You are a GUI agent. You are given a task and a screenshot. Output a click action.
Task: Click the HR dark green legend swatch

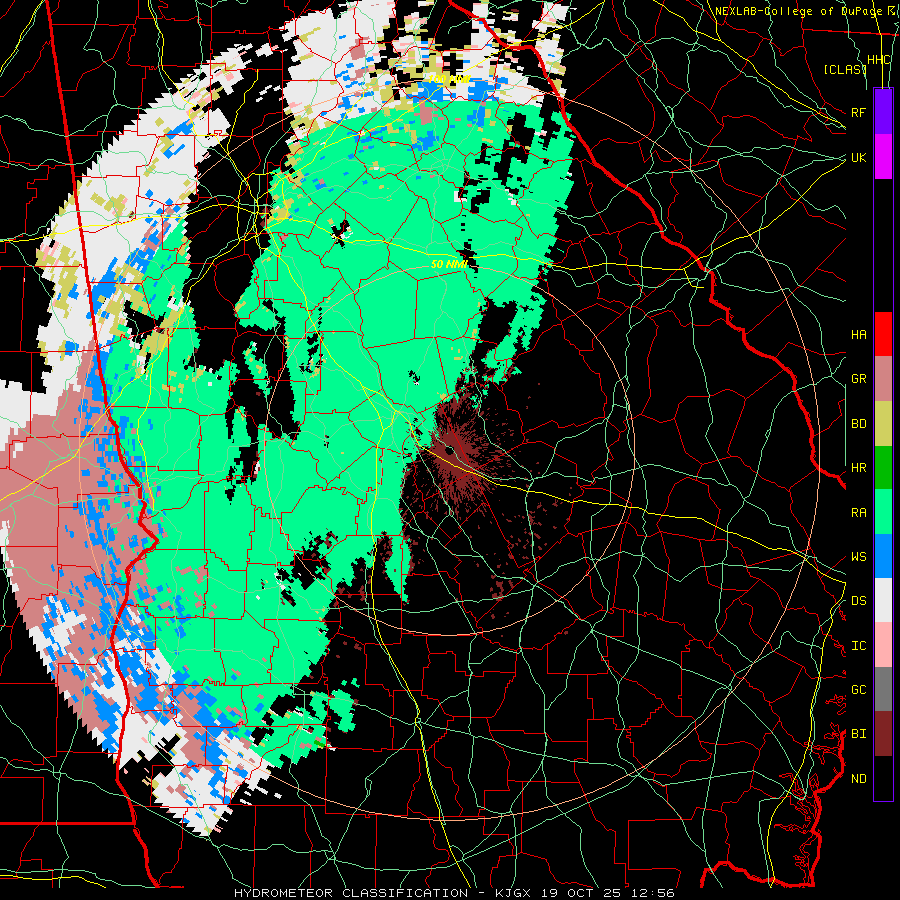[883, 467]
